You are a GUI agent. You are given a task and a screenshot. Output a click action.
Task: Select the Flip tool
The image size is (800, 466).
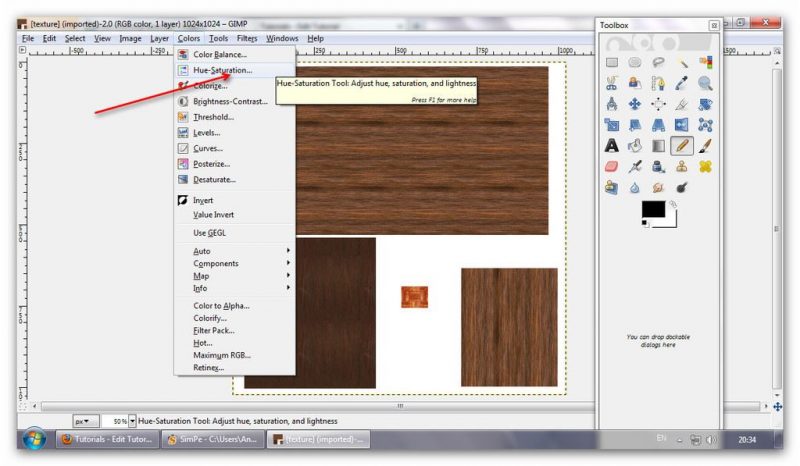point(682,125)
